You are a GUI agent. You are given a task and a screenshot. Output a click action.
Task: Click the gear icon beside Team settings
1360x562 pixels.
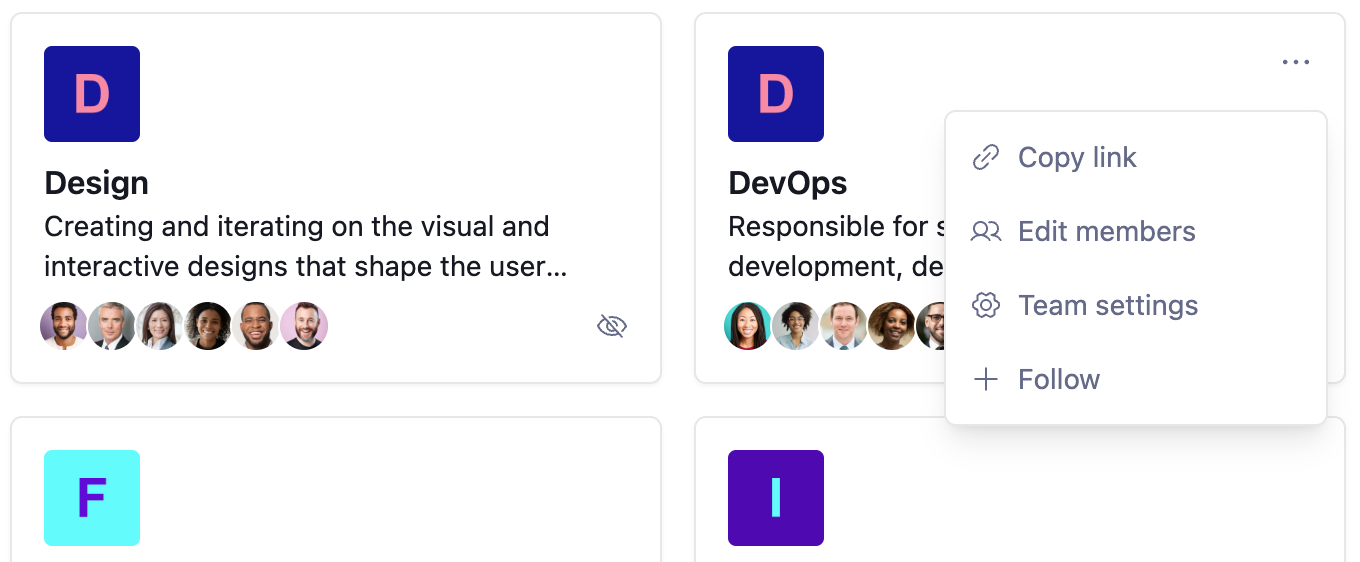(986, 305)
